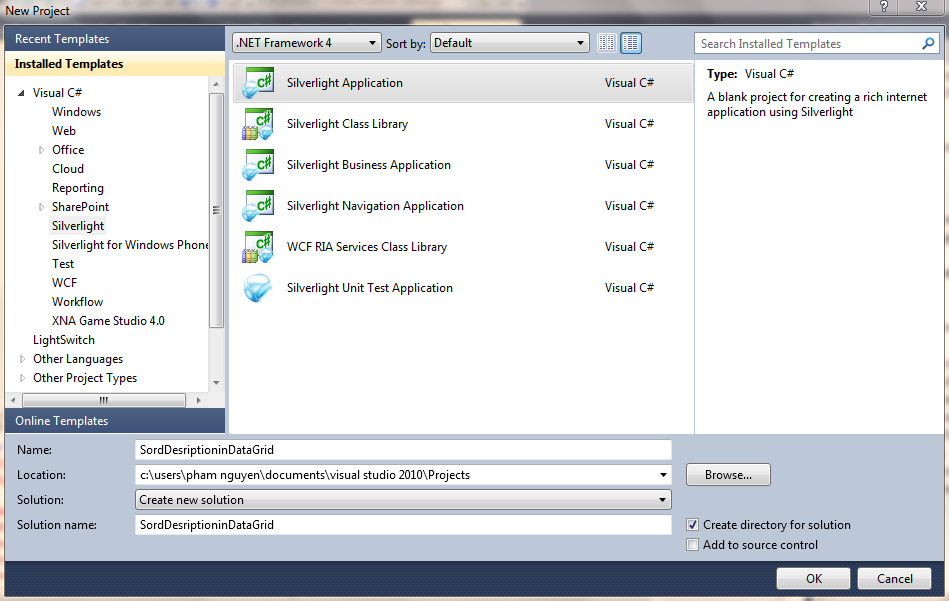Select WCF RIA Services Class Library icon

[258, 247]
